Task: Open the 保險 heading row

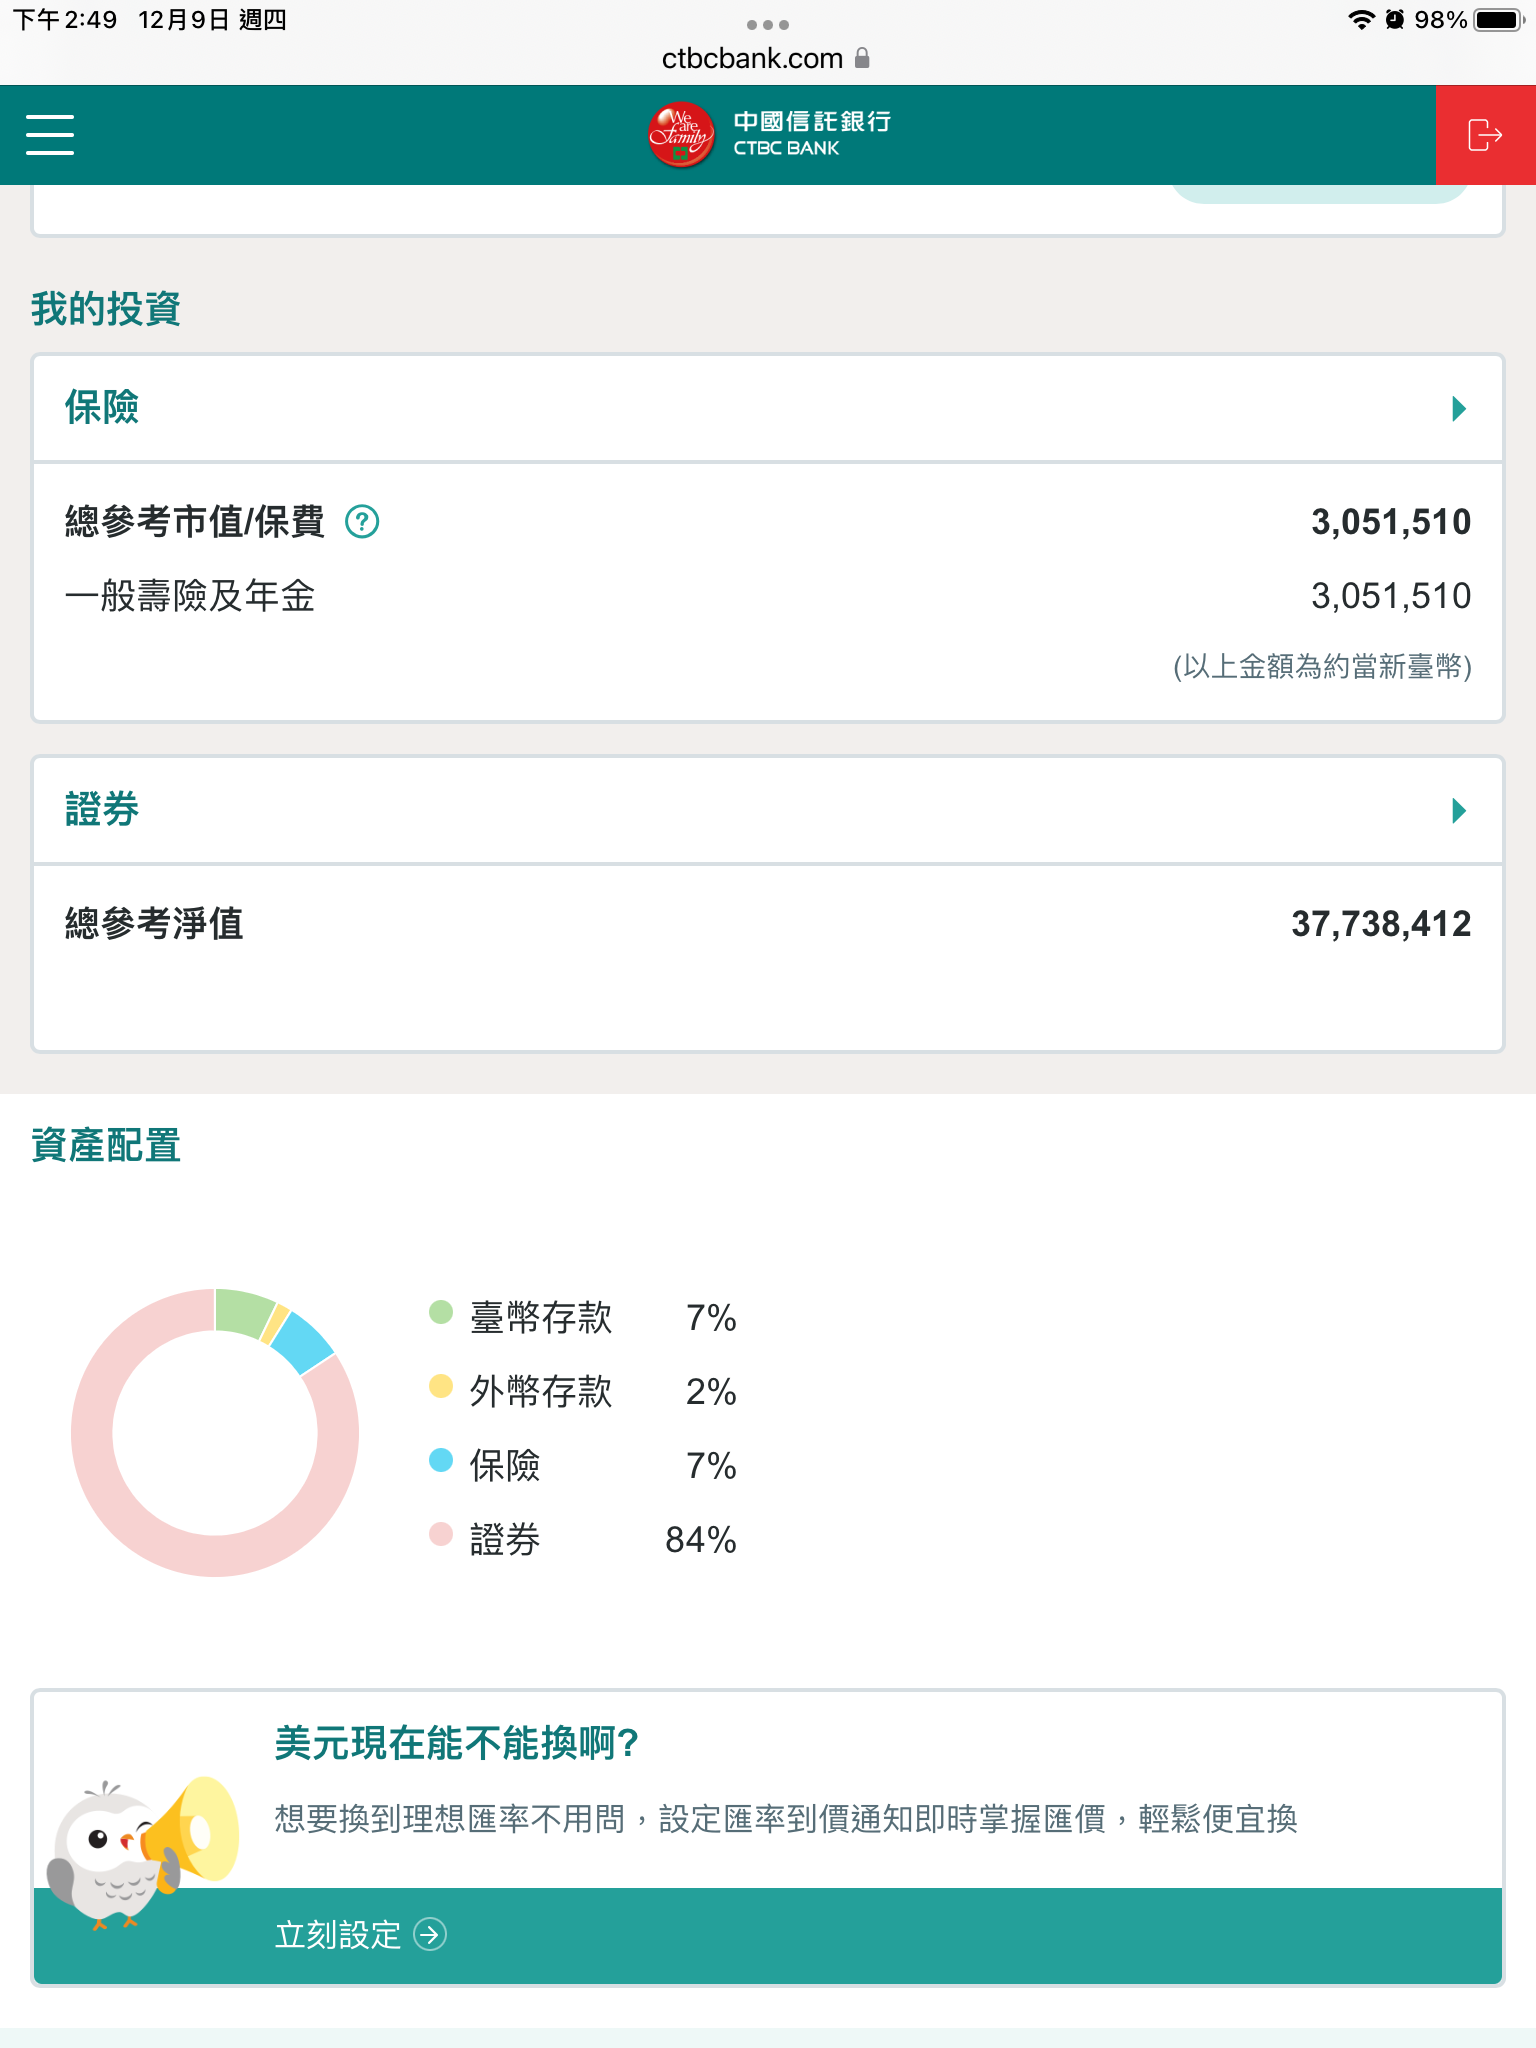Action: click(102, 408)
